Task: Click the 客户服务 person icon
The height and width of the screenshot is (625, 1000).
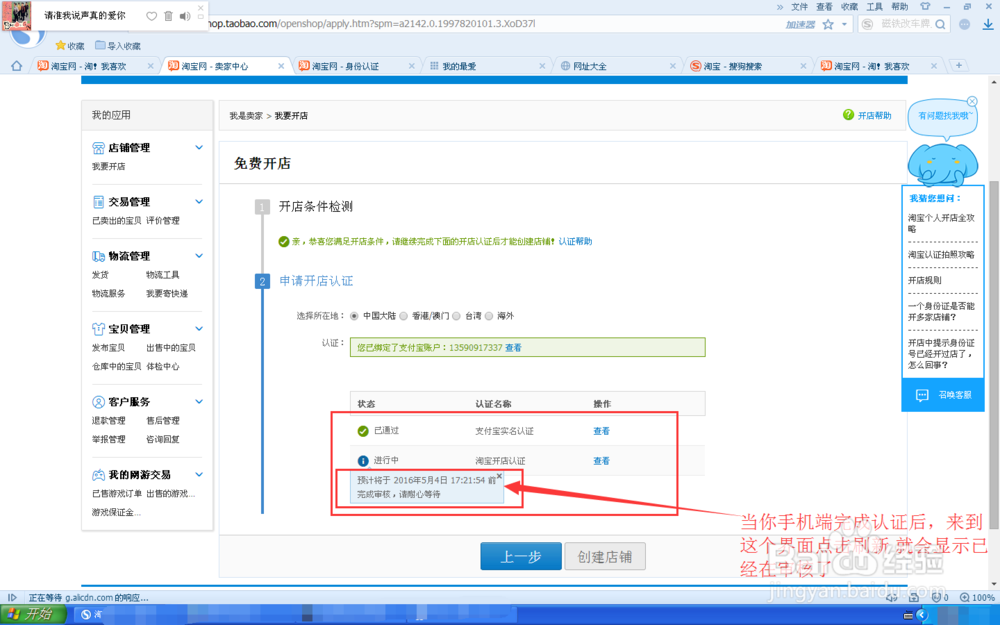Action: click(x=98, y=402)
